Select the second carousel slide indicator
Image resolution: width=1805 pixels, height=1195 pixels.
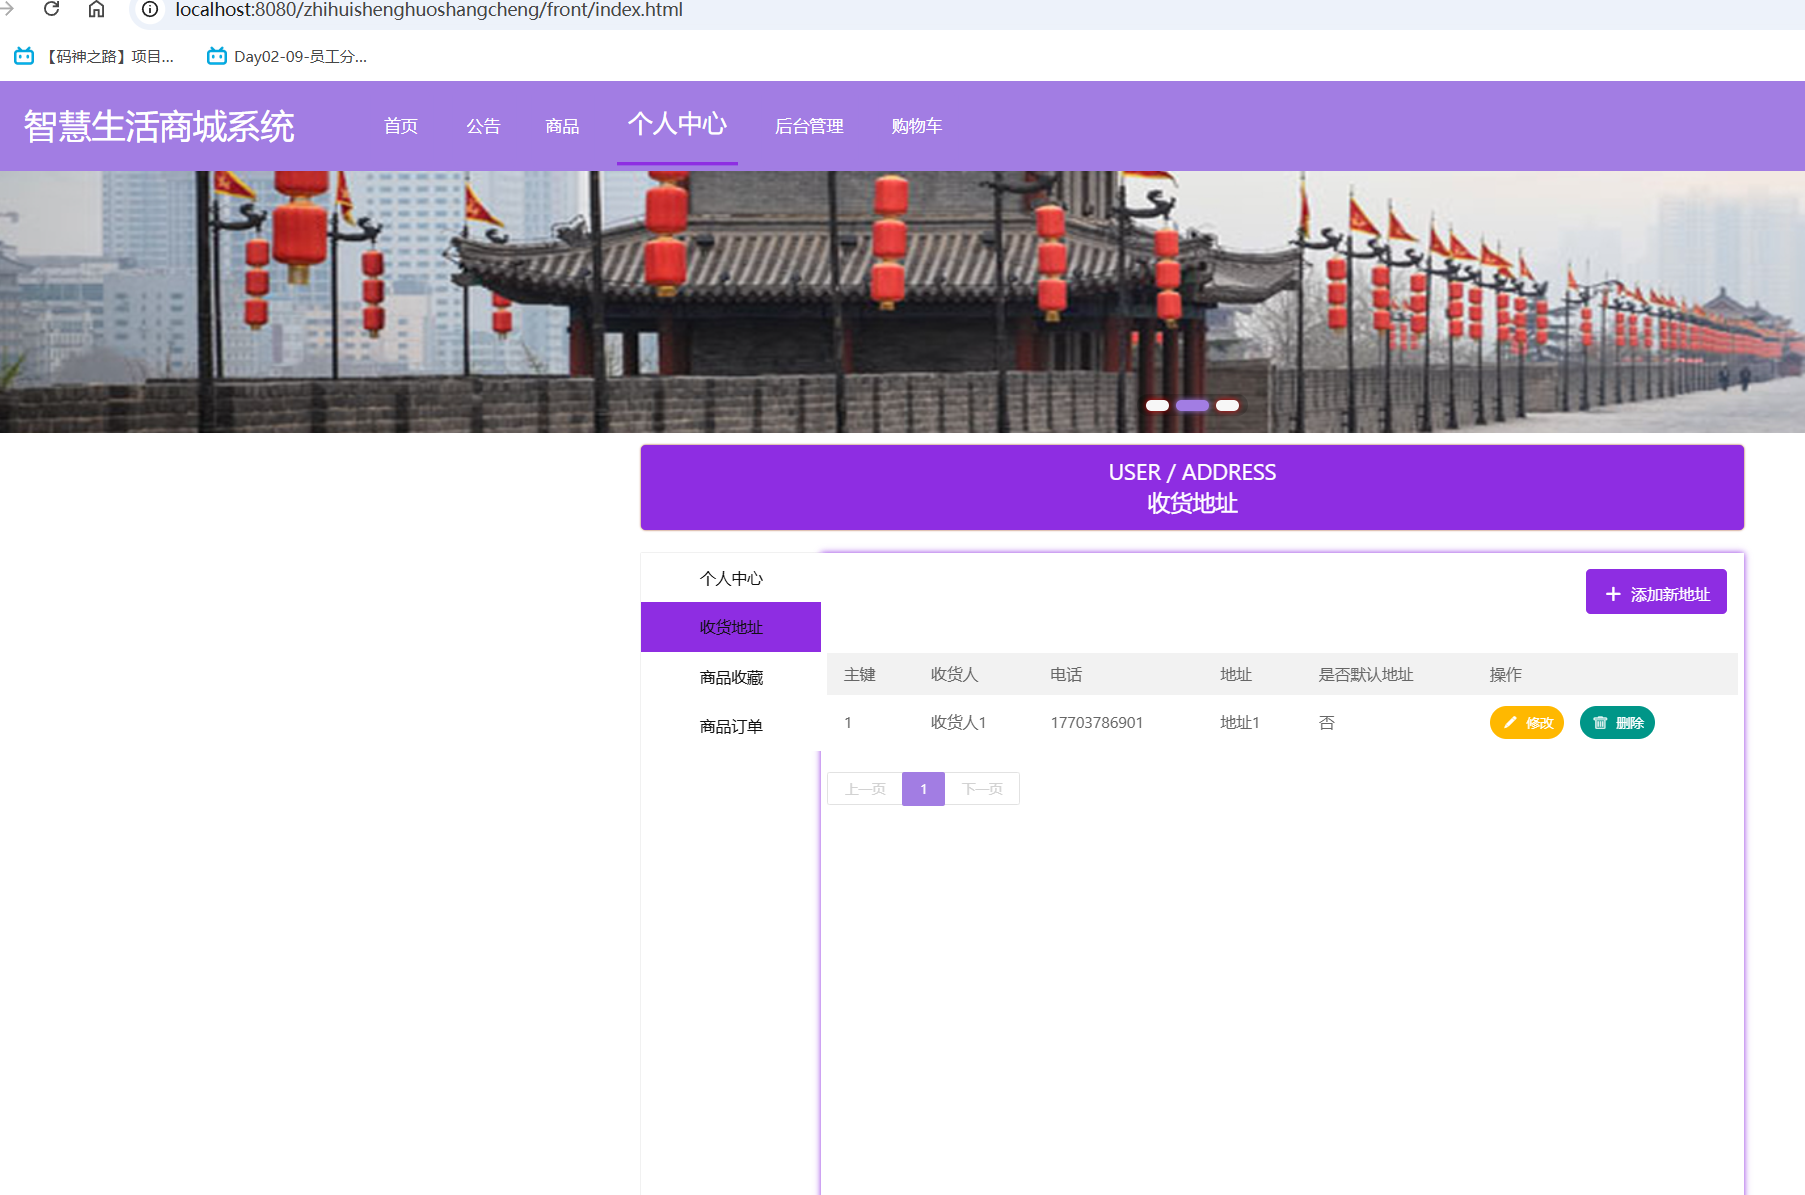(1192, 405)
